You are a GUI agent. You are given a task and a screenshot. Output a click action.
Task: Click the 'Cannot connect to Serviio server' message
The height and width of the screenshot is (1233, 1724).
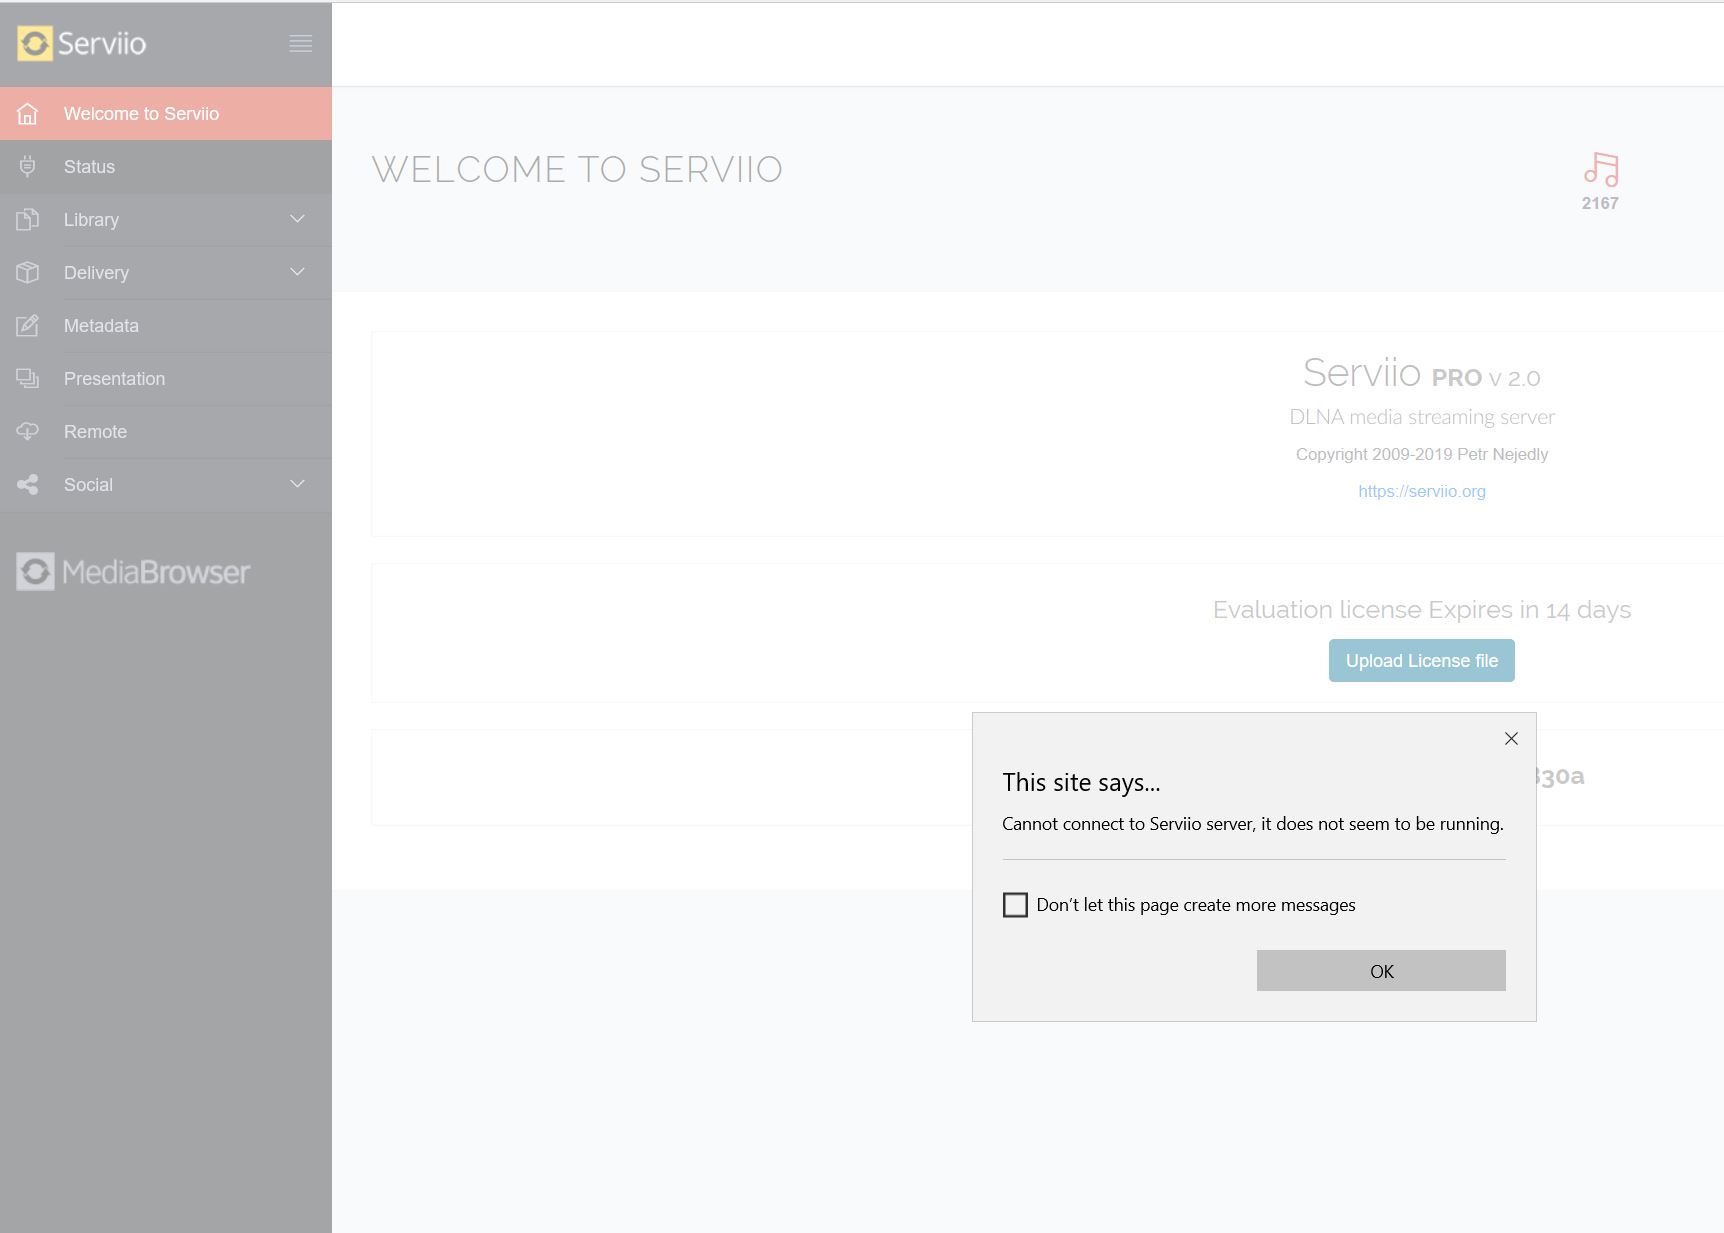(1253, 824)
